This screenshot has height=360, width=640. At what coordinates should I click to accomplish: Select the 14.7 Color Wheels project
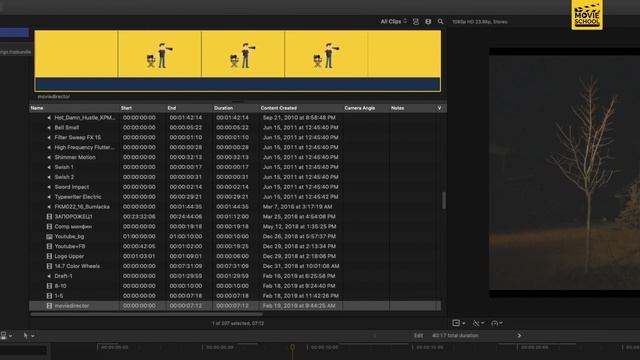click(x=235, y=266)
